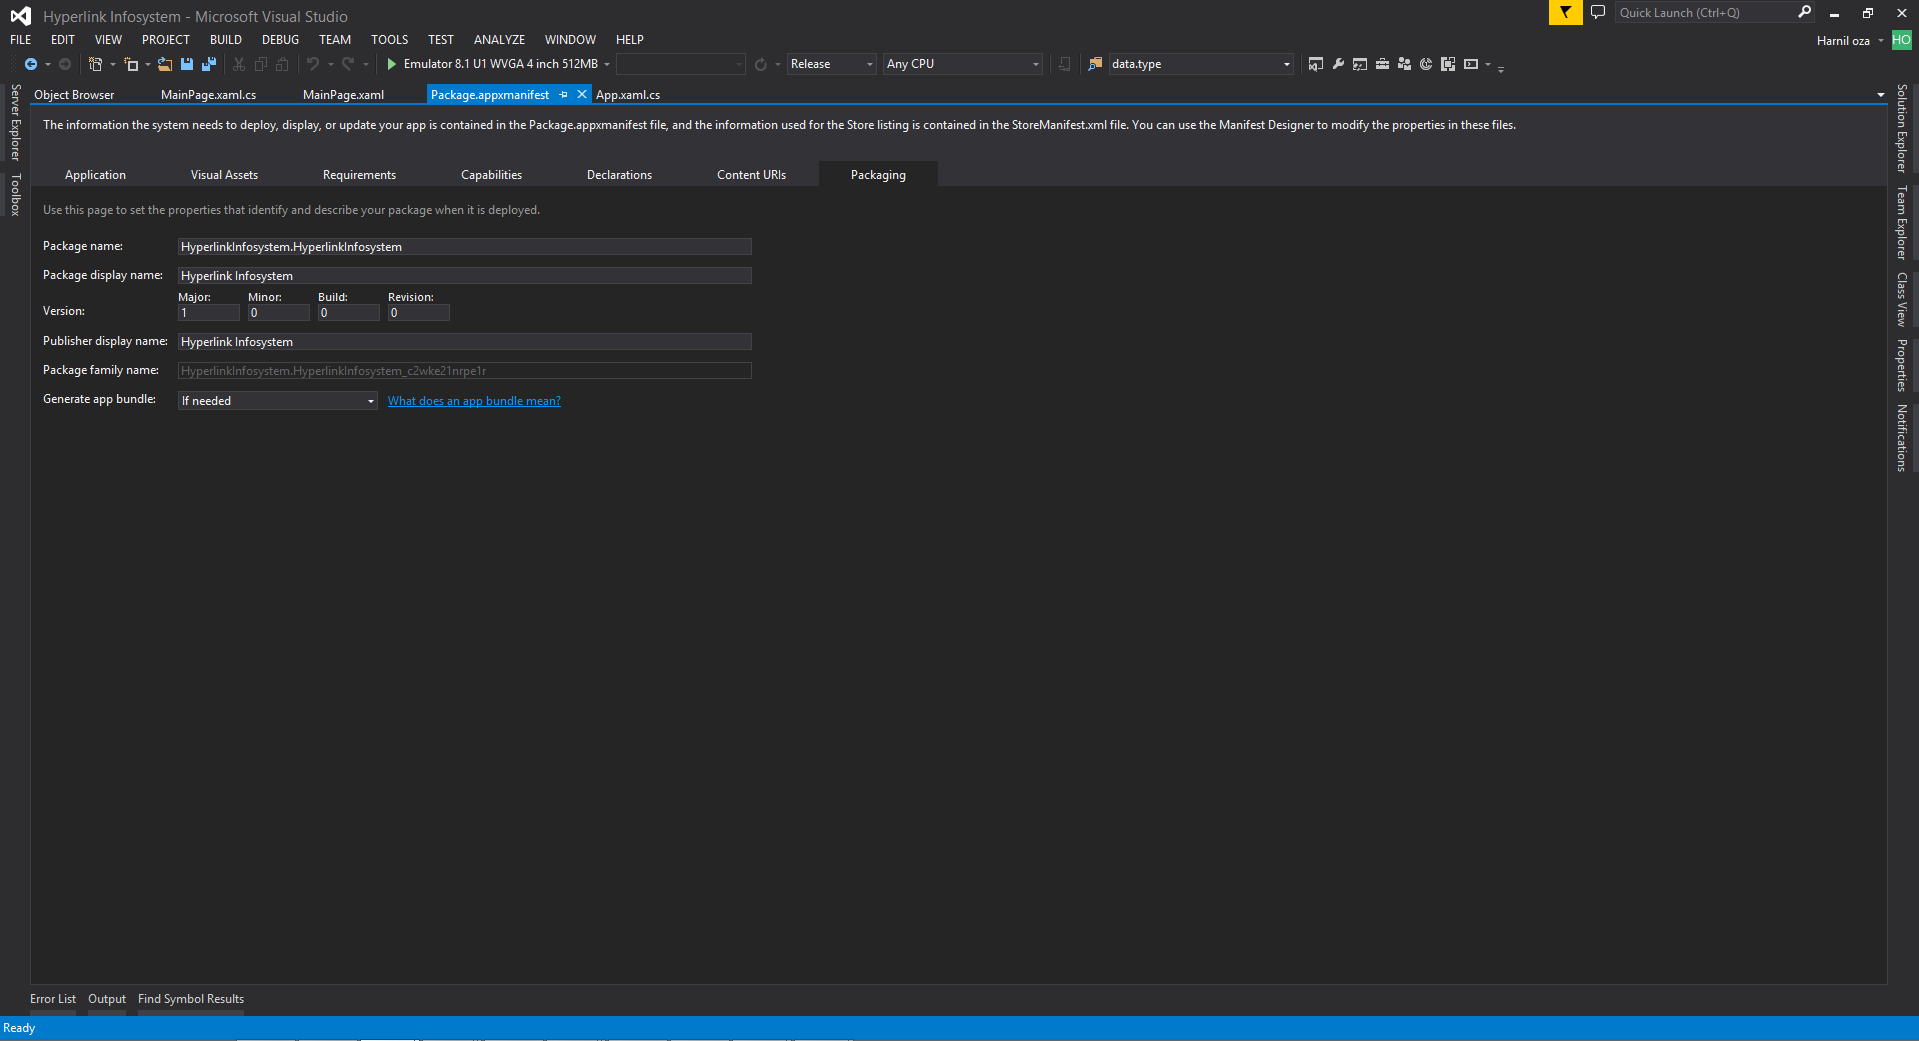
Task: Click the Find in Files icon
Action: [x=1095, y=64]
